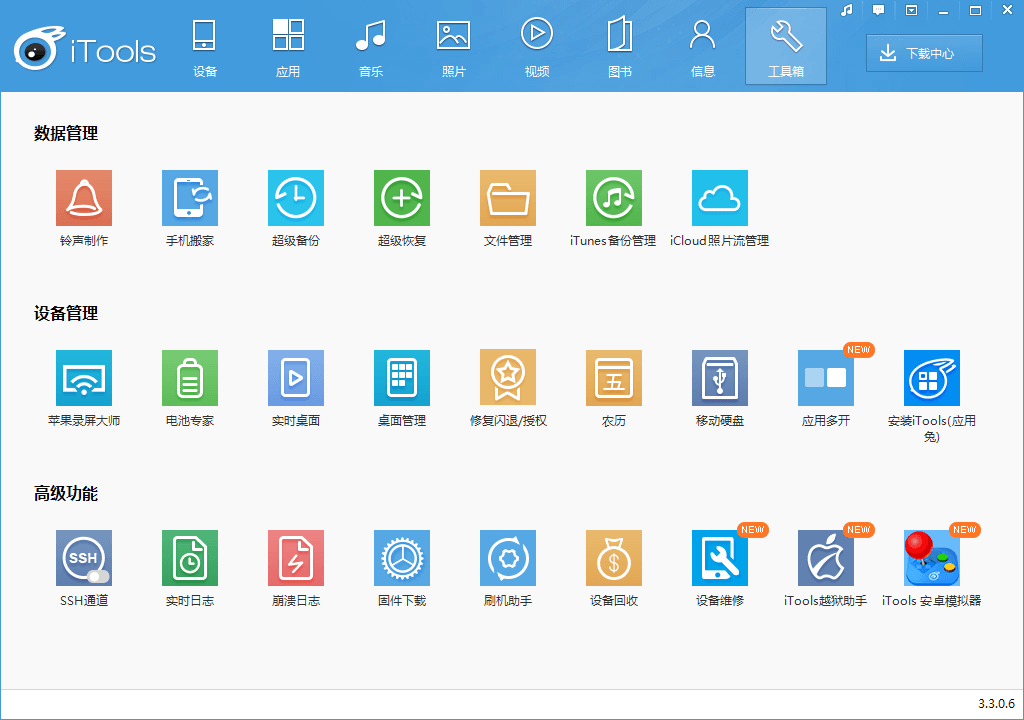
Task: Expand the title bar dropdown menu
Action: [x=911, y=10]
